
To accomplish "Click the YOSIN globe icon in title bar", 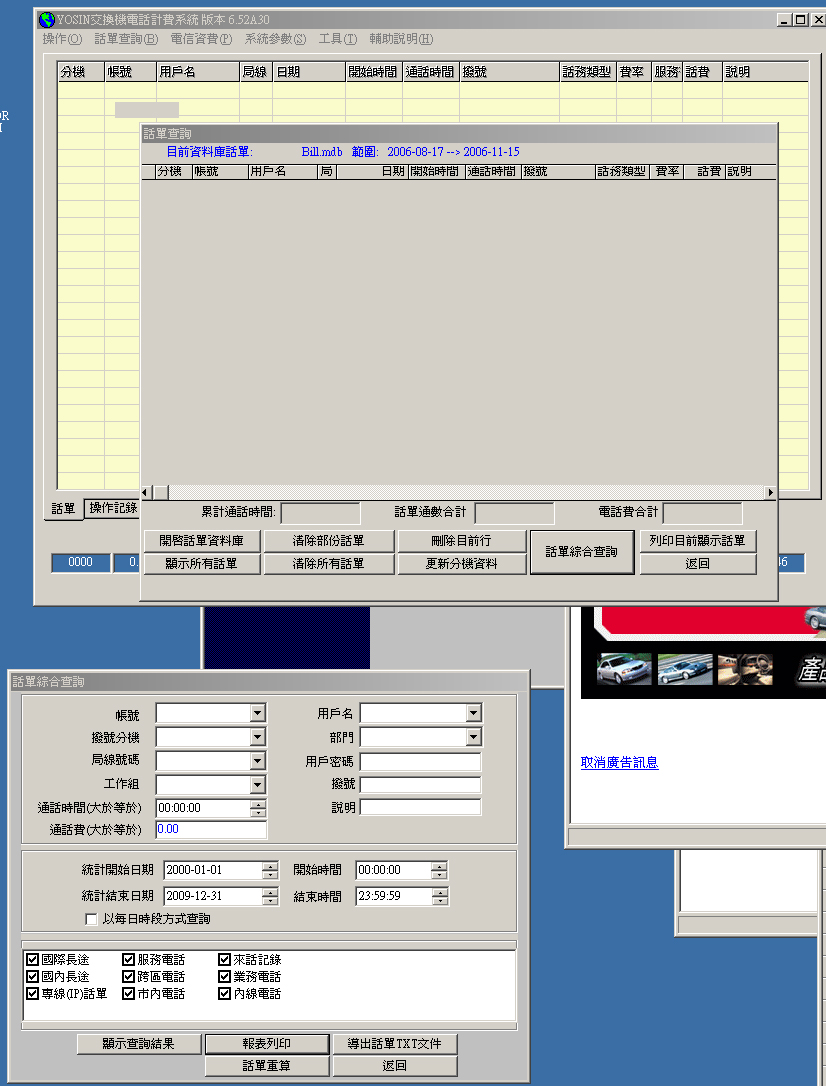I will [46, 20].
